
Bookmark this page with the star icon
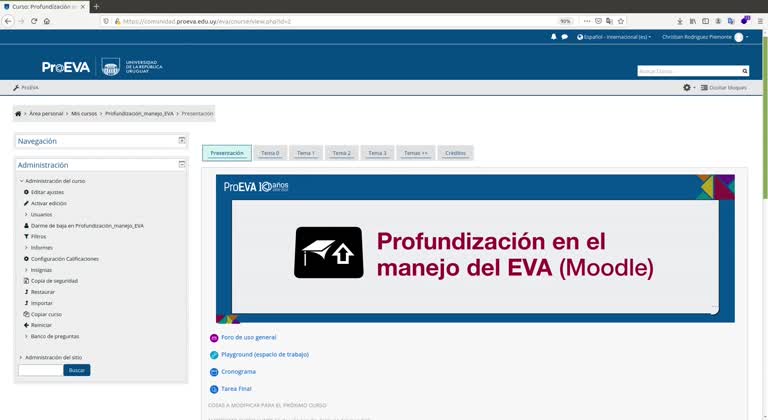click(621, 21)
